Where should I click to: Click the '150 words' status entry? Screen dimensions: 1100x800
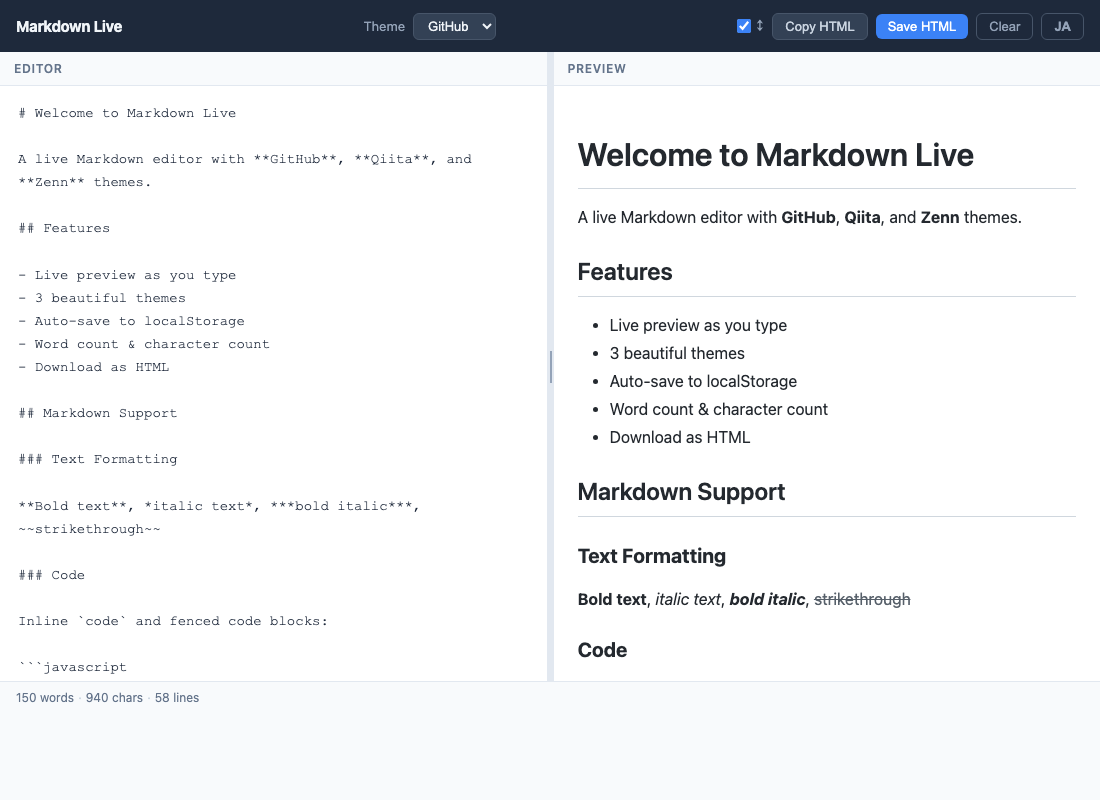tap(45, 698)
